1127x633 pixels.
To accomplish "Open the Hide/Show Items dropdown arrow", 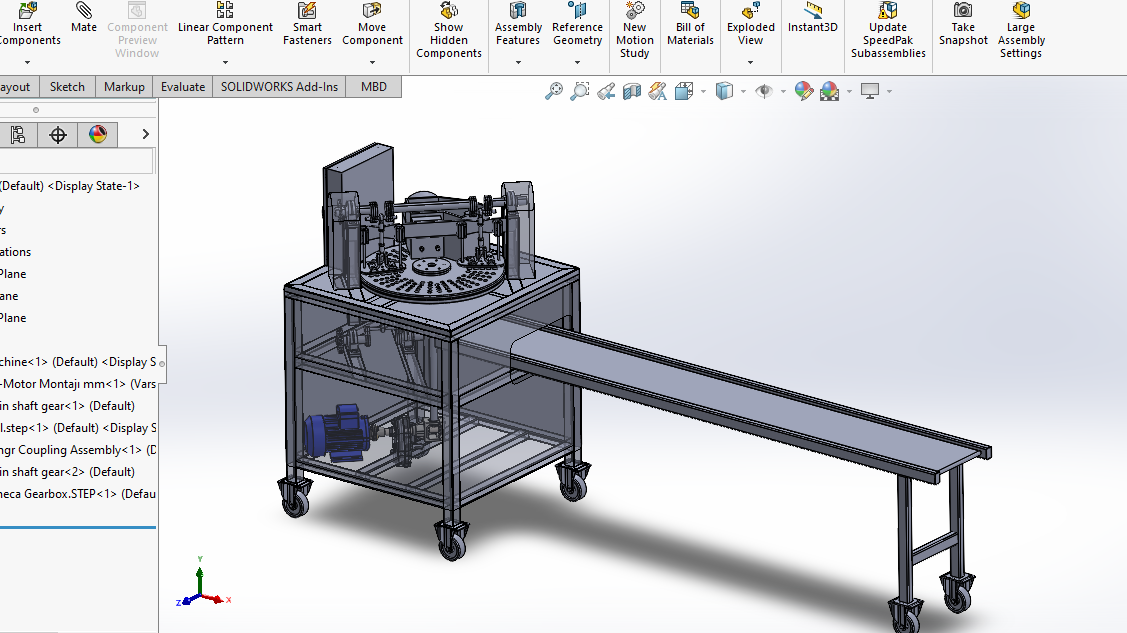I will [x=783, y=91].
